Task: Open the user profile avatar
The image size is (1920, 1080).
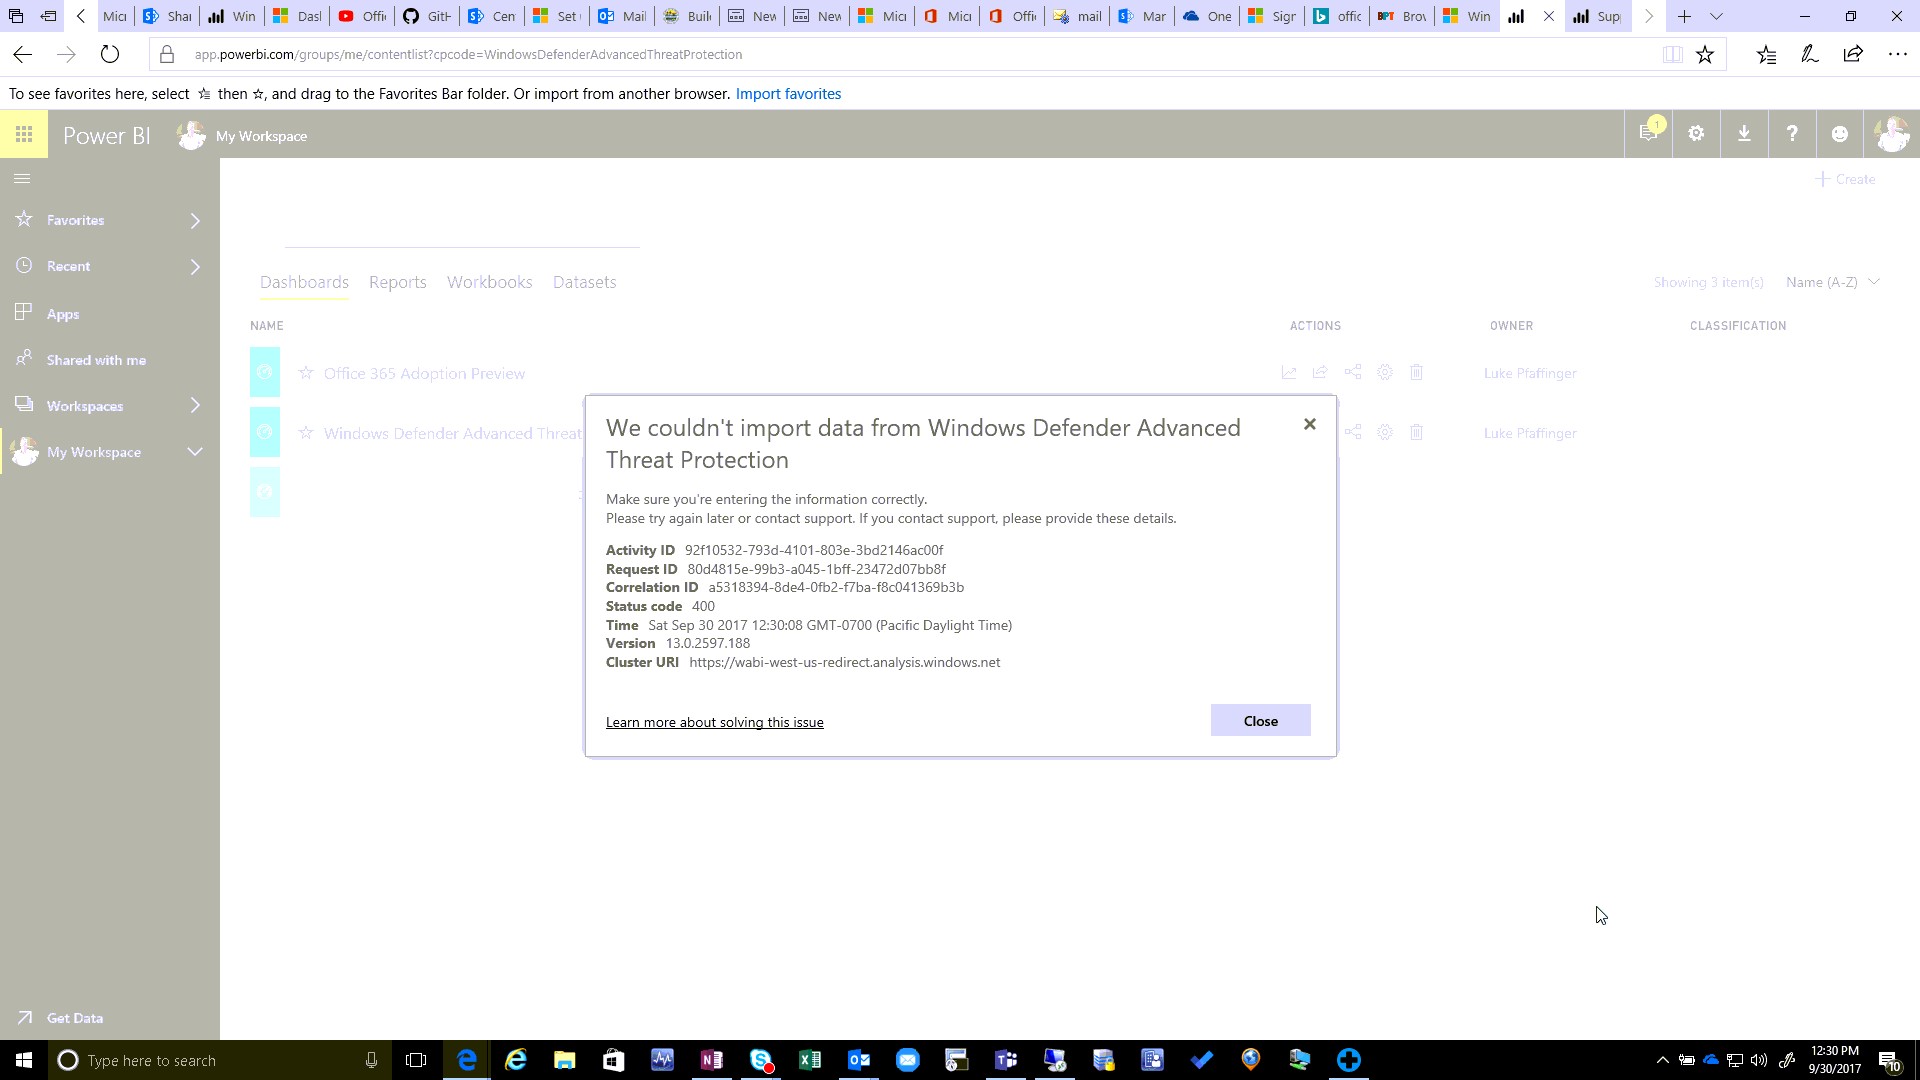Action: pos(1892,134)
